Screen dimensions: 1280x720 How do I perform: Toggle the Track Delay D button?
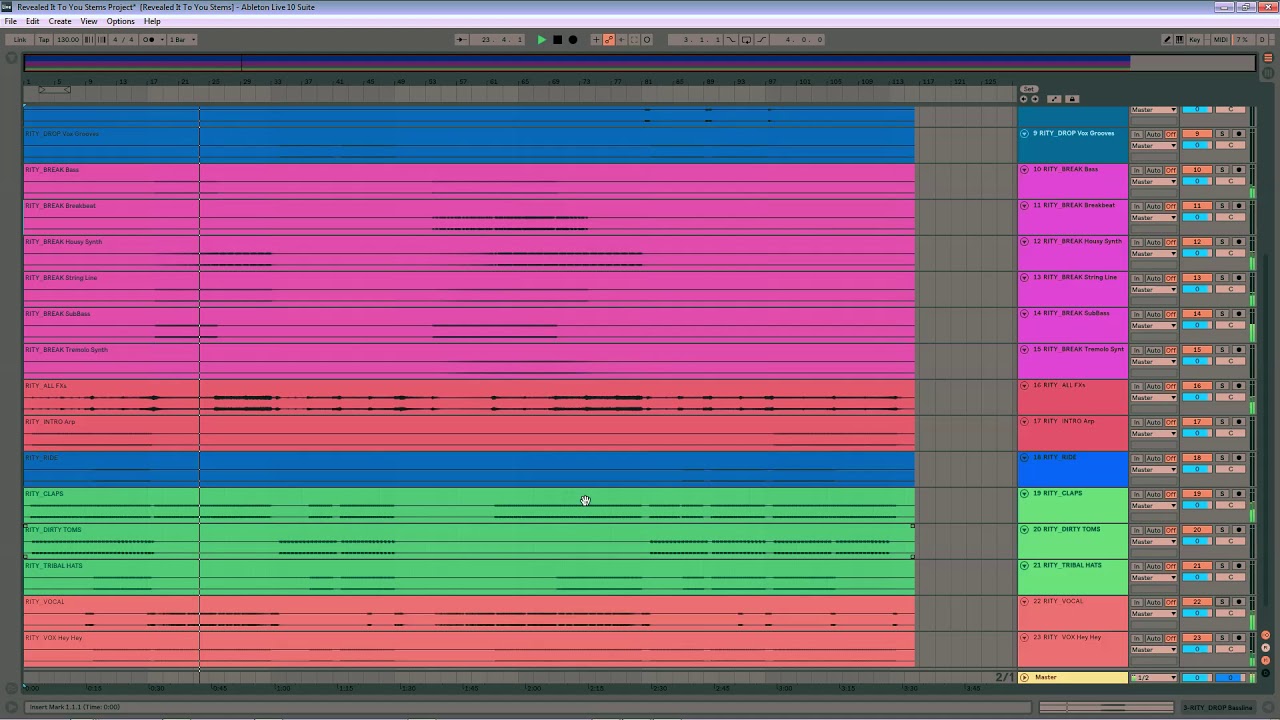[1265, 672]
